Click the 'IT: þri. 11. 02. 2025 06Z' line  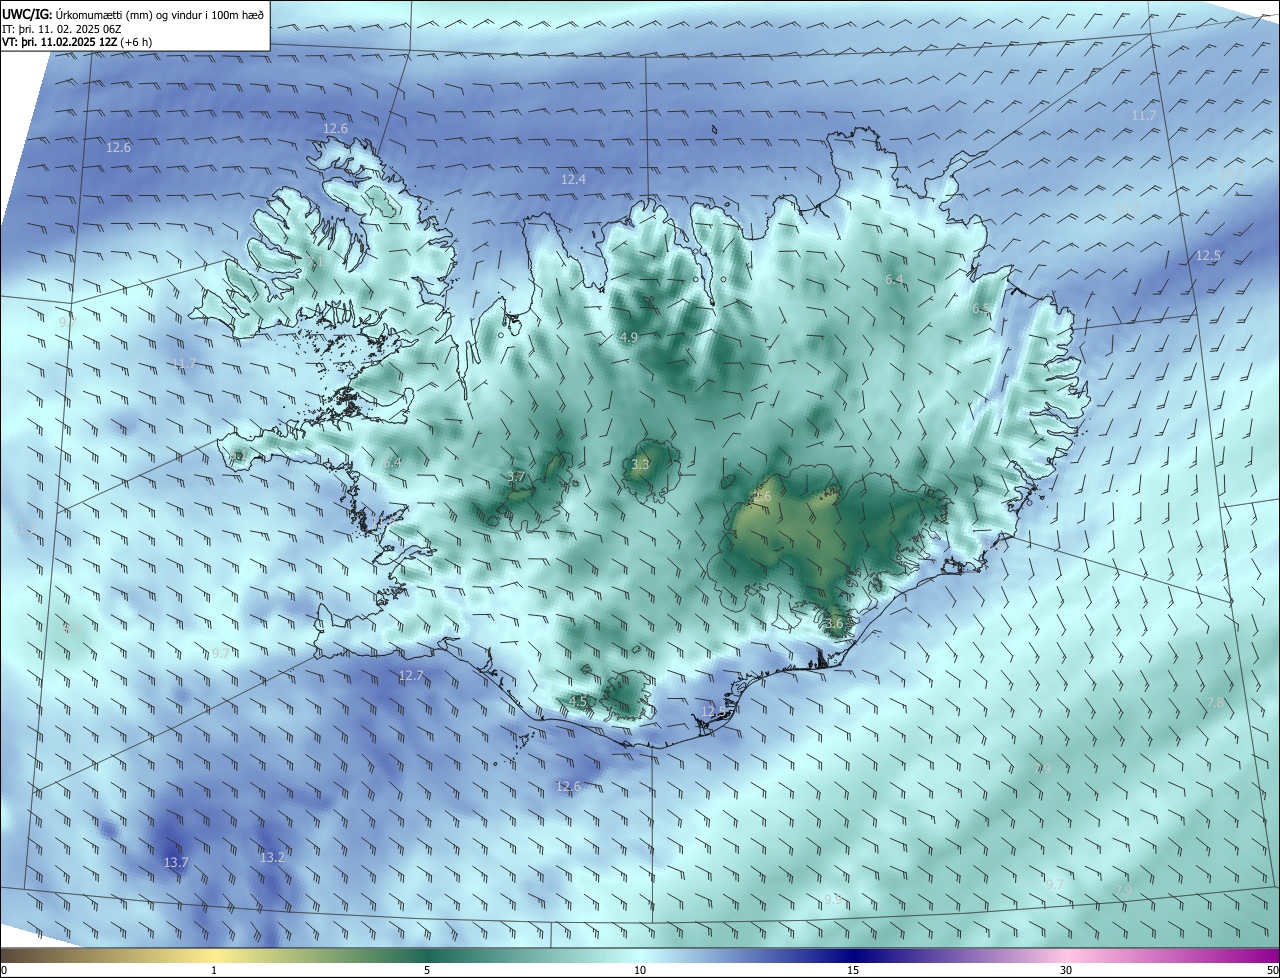tap(61, 29)
